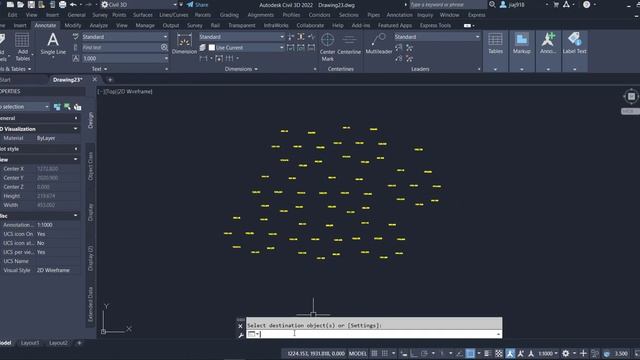Open the Alignments menu

tap(260, 15)
